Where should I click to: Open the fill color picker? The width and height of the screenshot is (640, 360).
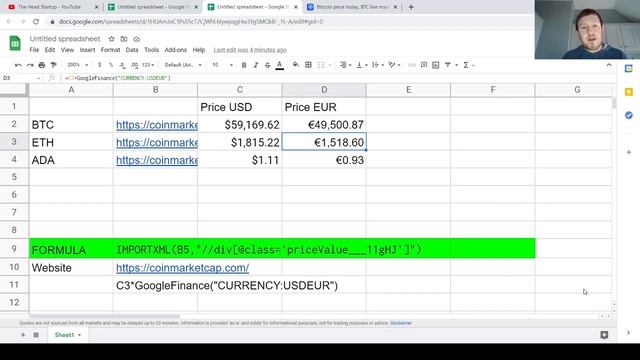pyautogui.click(x=296, y=65)
